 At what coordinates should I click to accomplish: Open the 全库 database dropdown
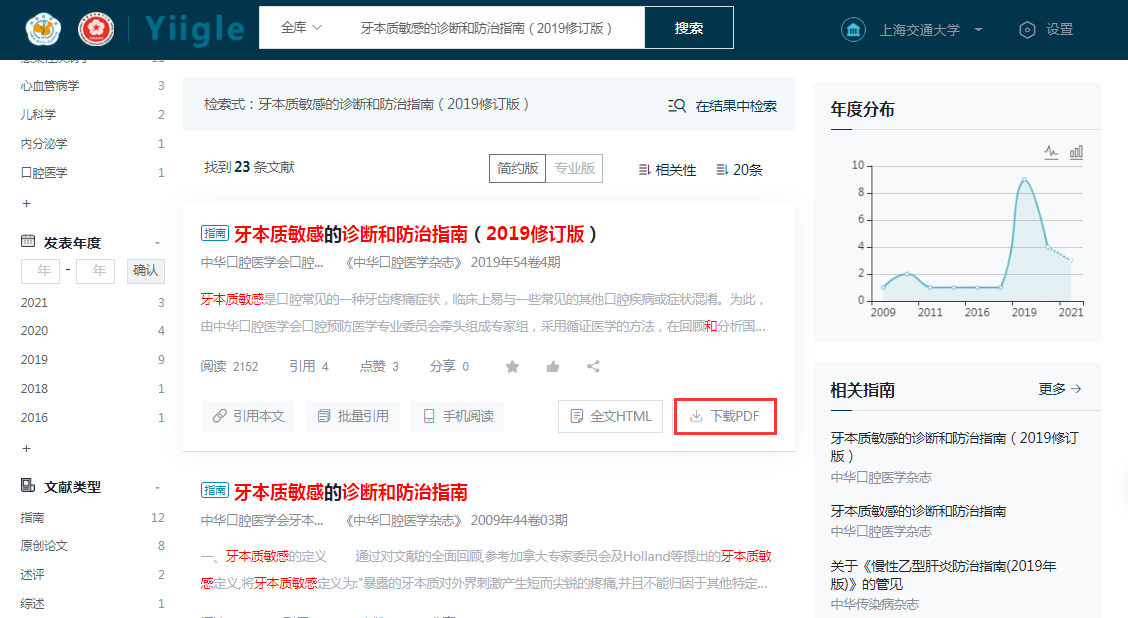click(301, 27)
